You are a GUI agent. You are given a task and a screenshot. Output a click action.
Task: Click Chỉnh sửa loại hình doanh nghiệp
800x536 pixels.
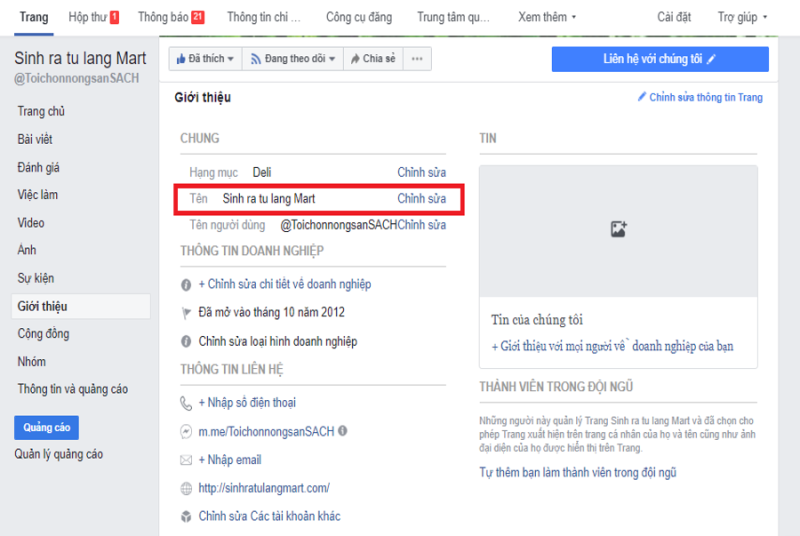pos(278,341)
